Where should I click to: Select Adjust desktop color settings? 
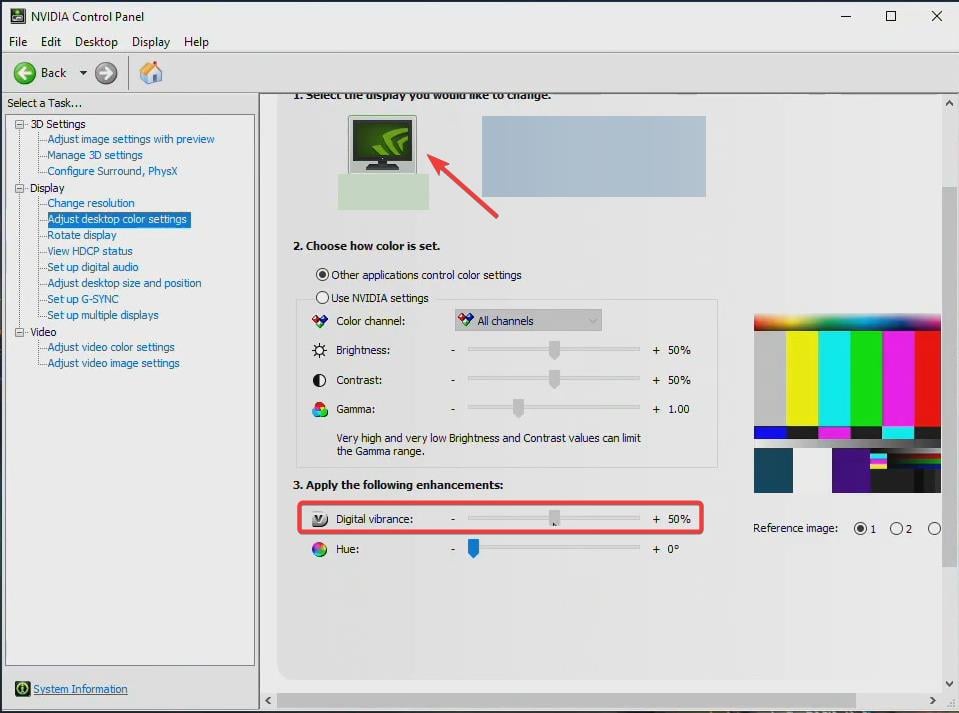pyautogui.click(x=119, y=219)
